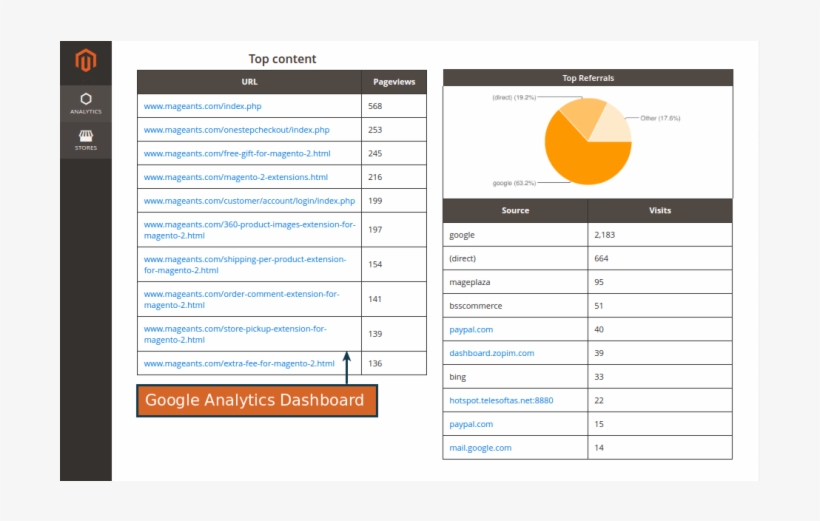Click the URL column header
820x521 pixels.
pyautogui.click(x=249, y=82)
